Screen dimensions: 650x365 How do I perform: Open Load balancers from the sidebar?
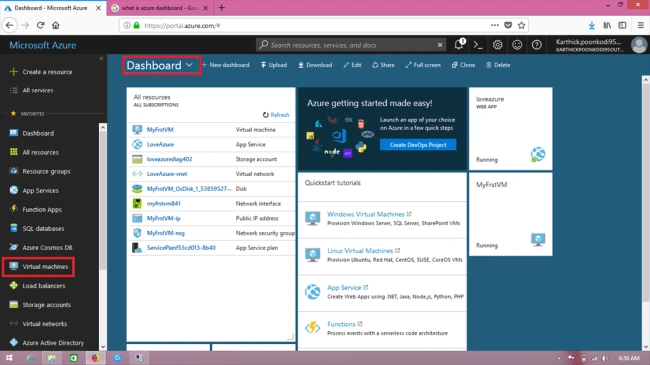tap(44, 286)
